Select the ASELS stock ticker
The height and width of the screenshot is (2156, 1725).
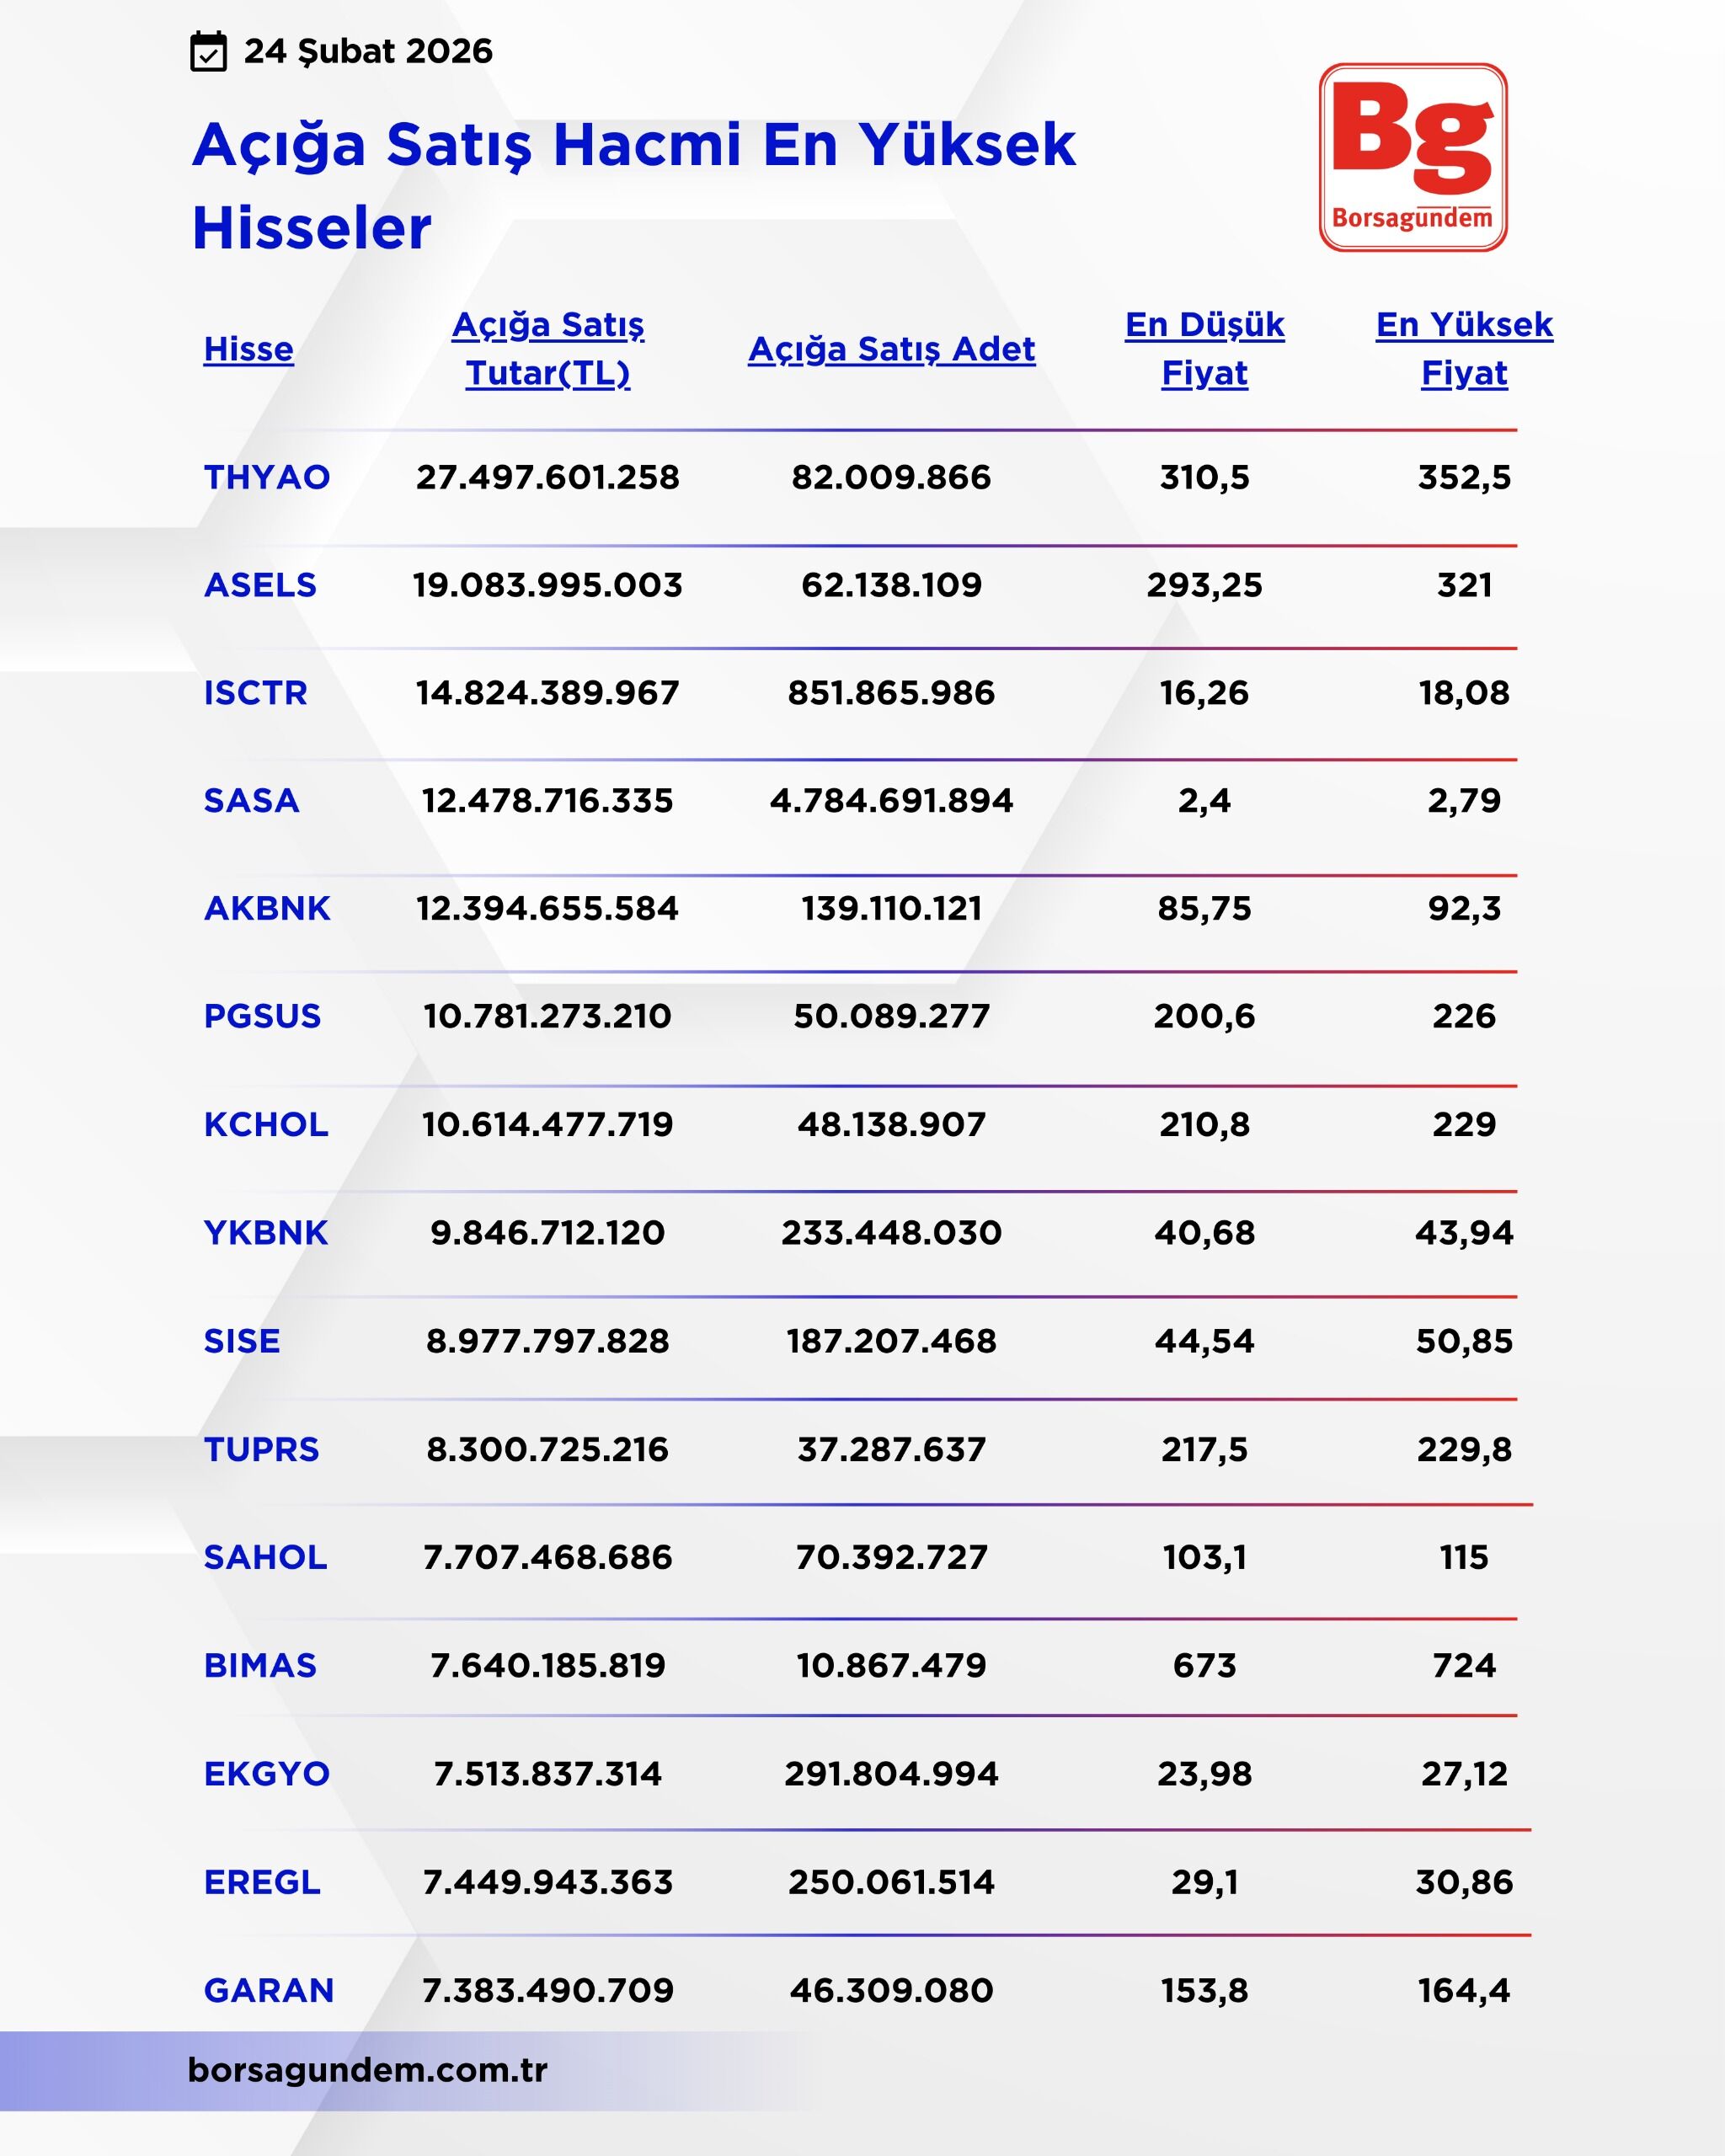click(260, 585)
